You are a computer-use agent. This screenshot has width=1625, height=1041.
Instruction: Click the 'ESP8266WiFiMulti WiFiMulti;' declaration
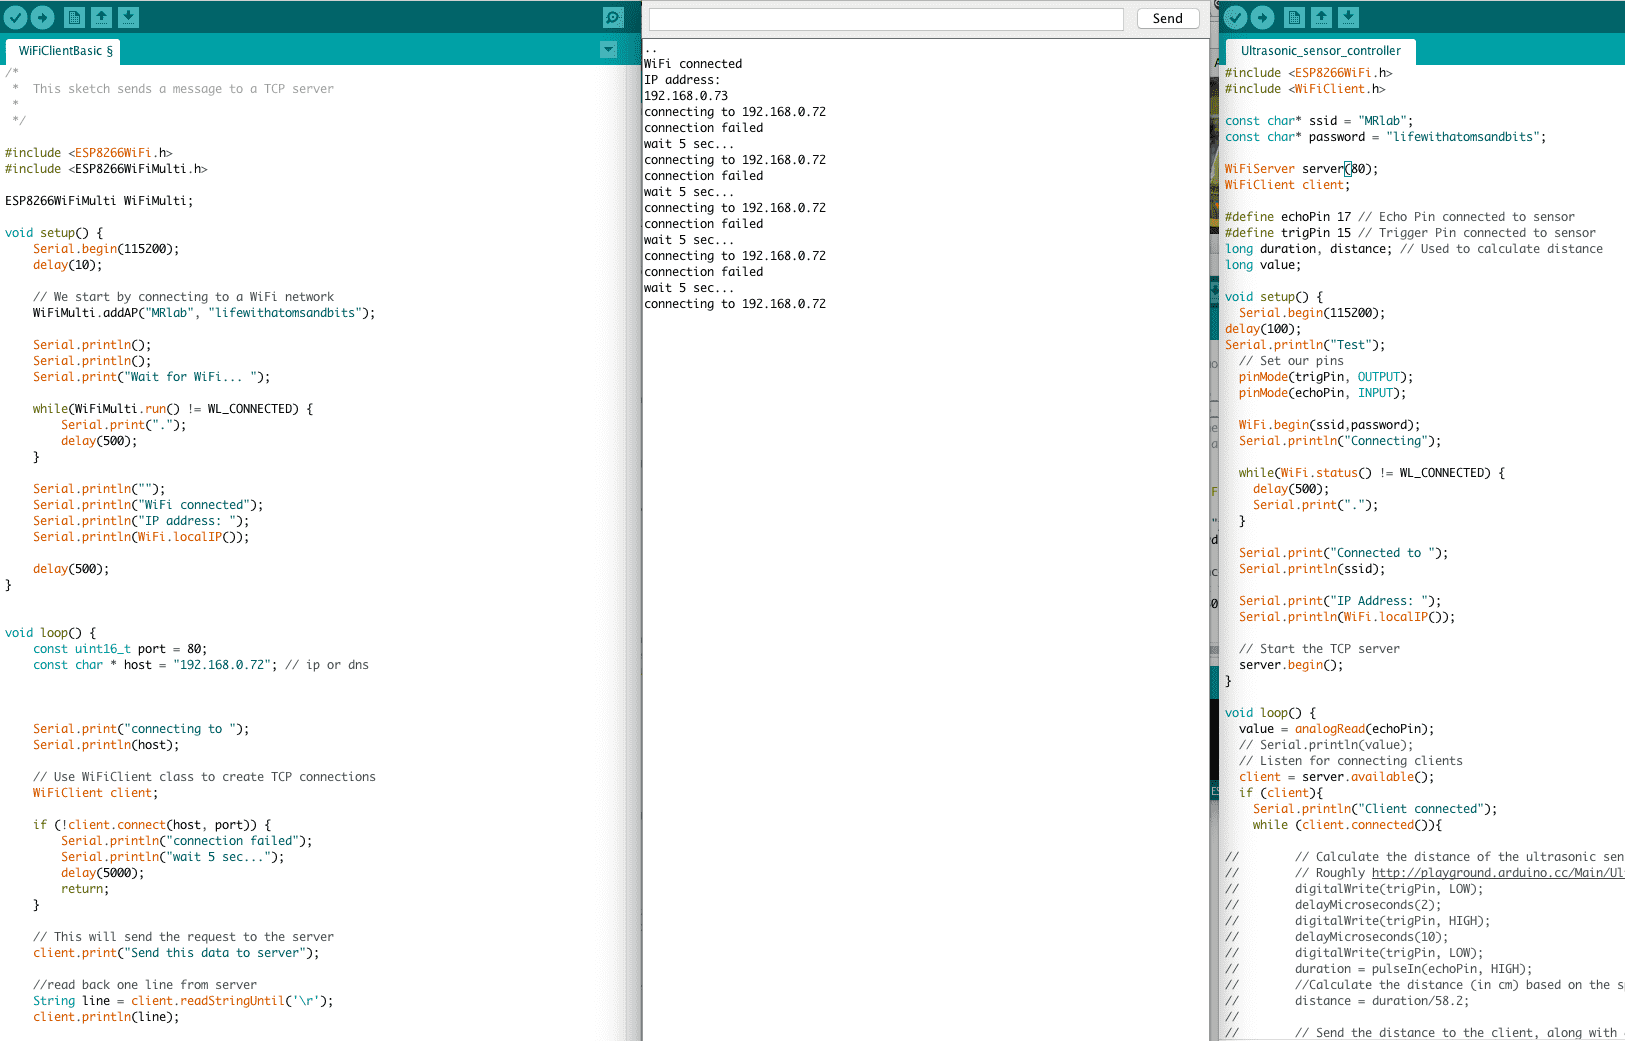(99, 201)
